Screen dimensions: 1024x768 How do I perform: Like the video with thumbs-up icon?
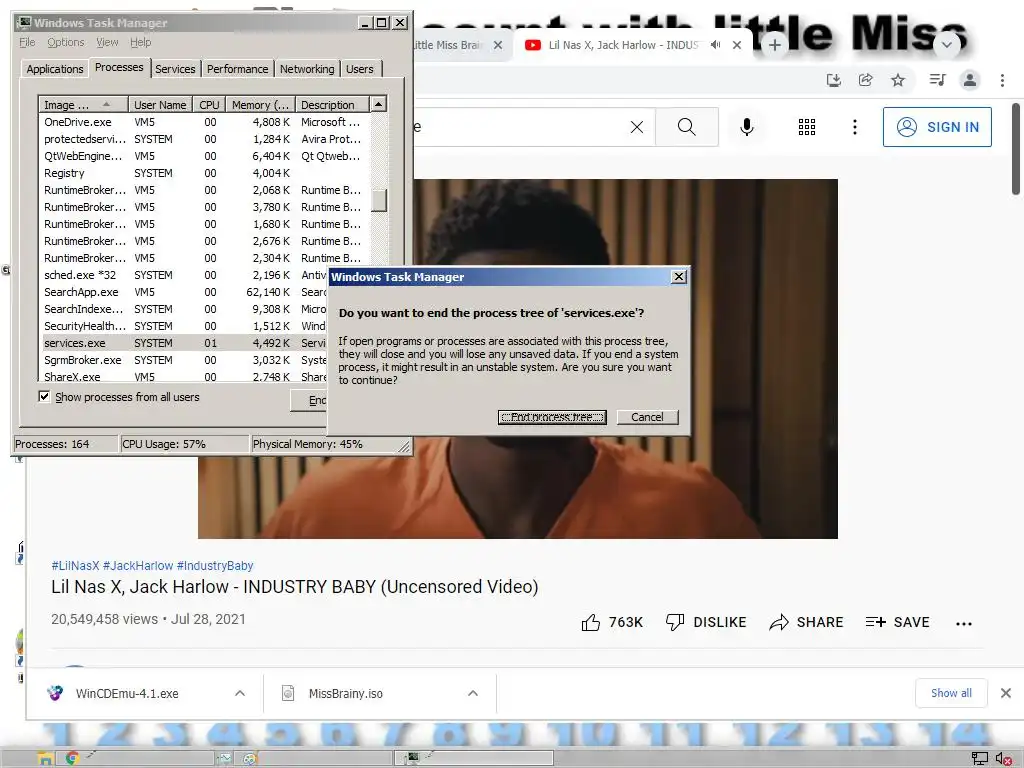[x=590, y=622]
